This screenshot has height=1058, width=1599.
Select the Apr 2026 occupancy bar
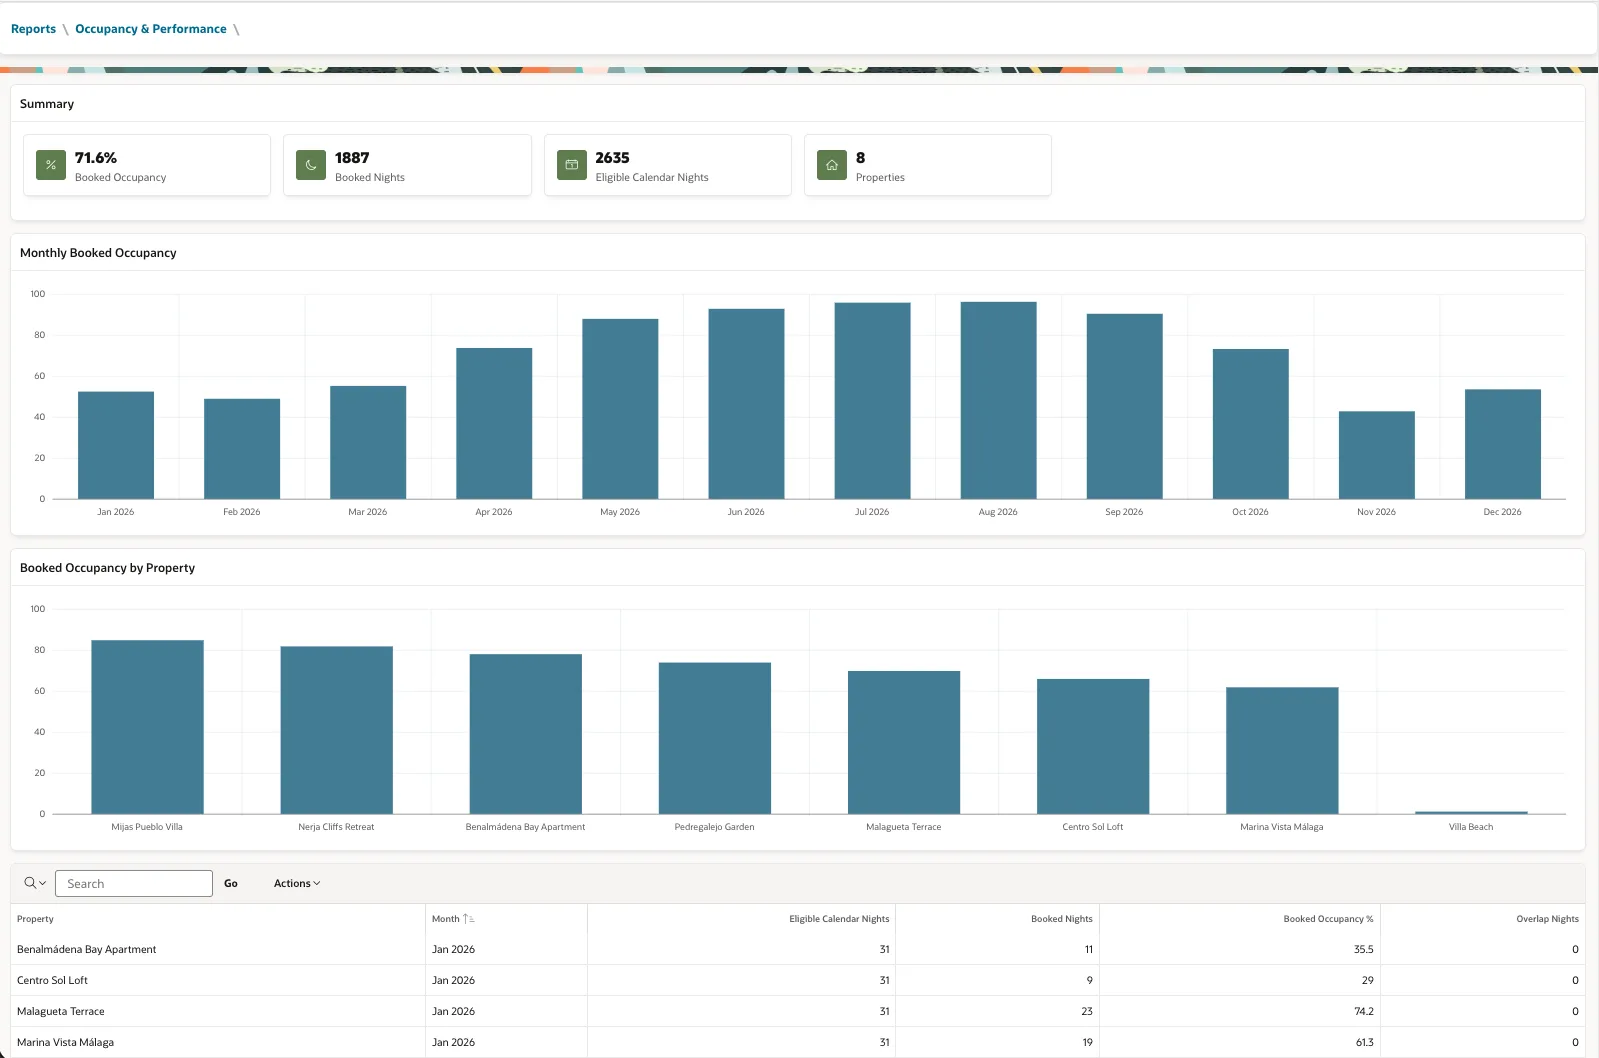coord(494,423)
